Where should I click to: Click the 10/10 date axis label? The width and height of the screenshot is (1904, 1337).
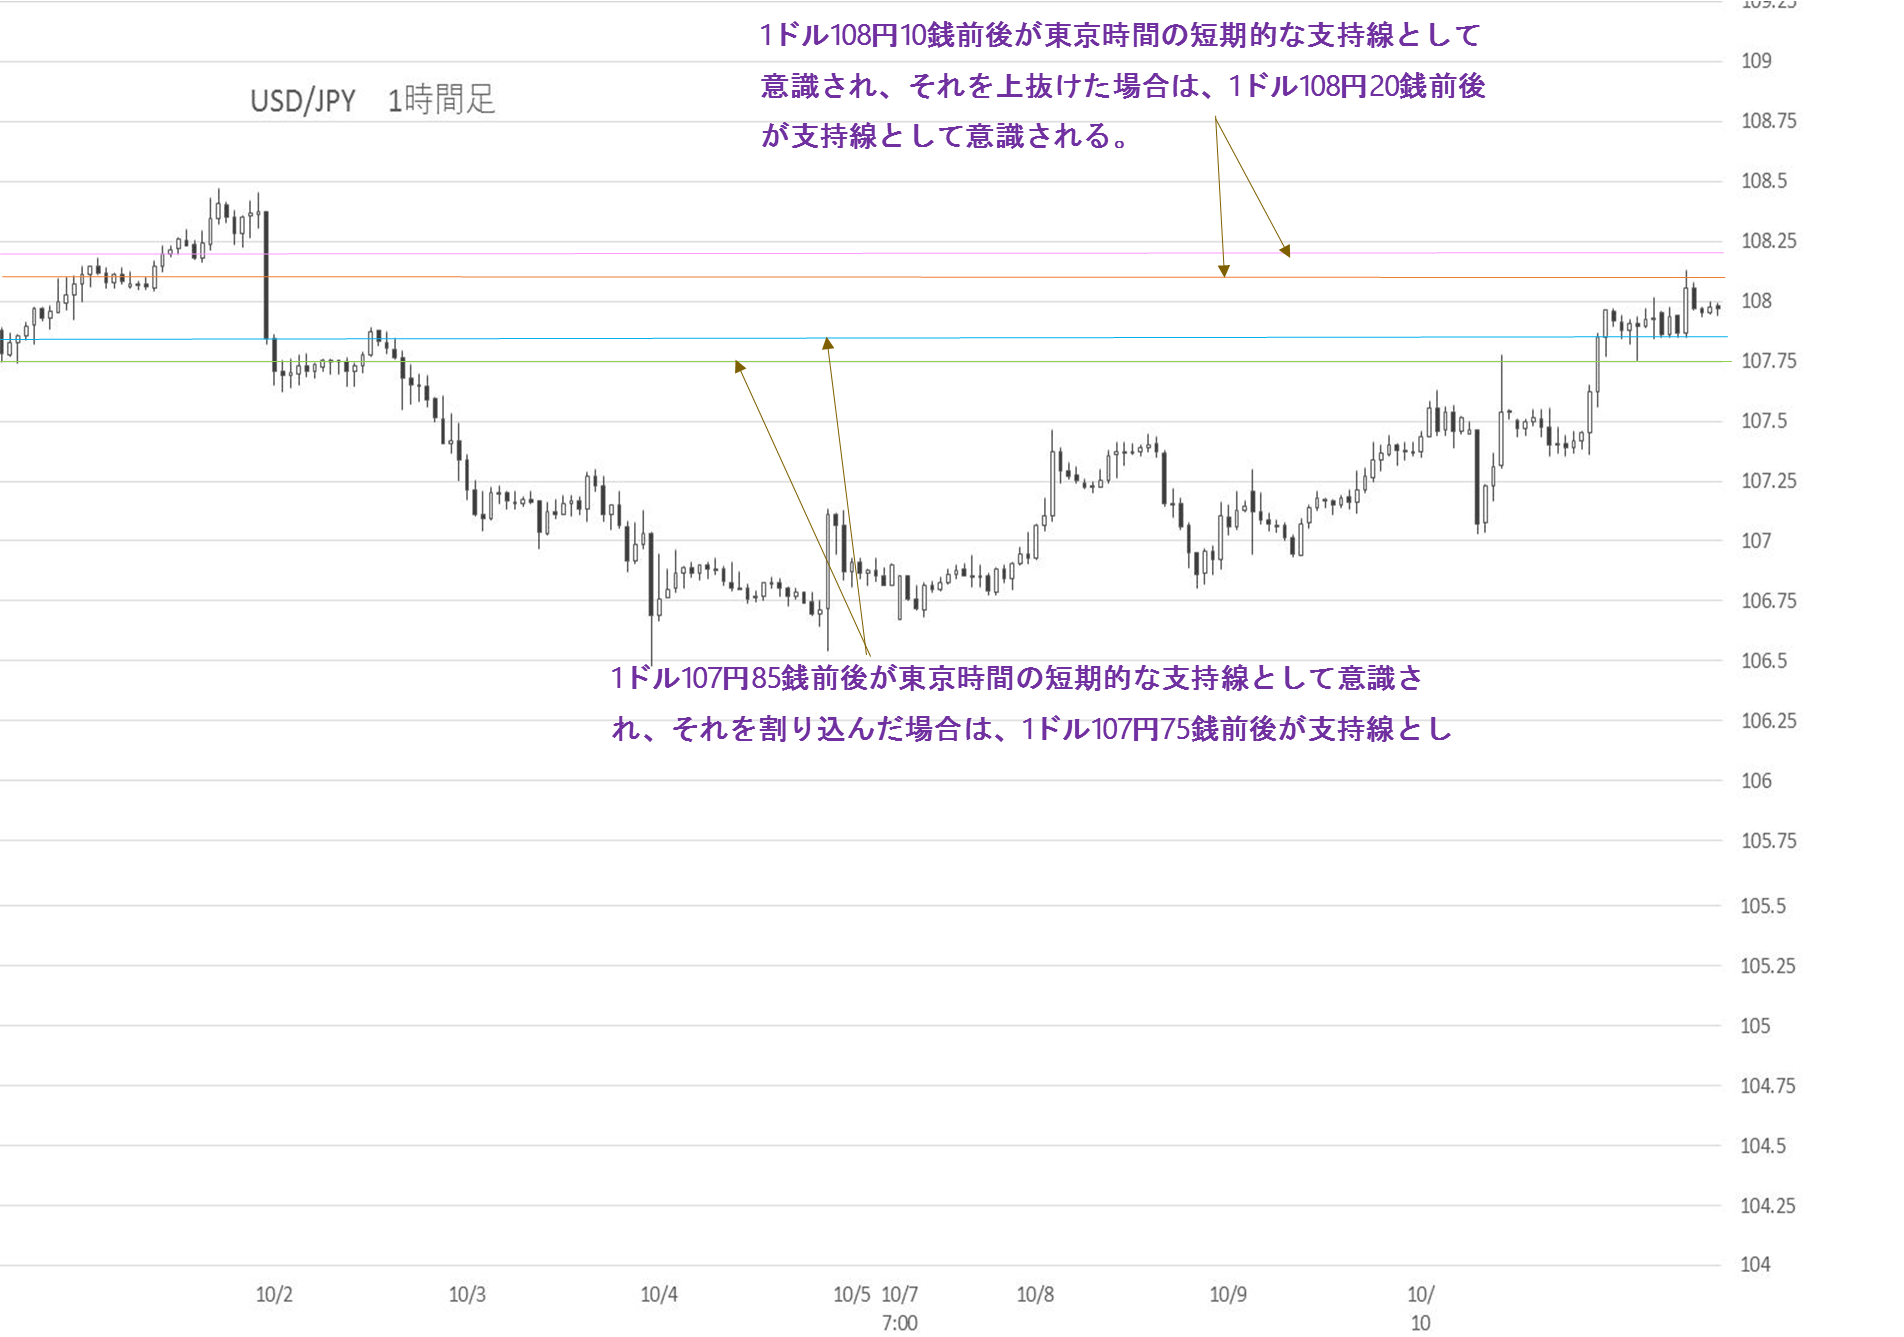coord(1421,1309)
